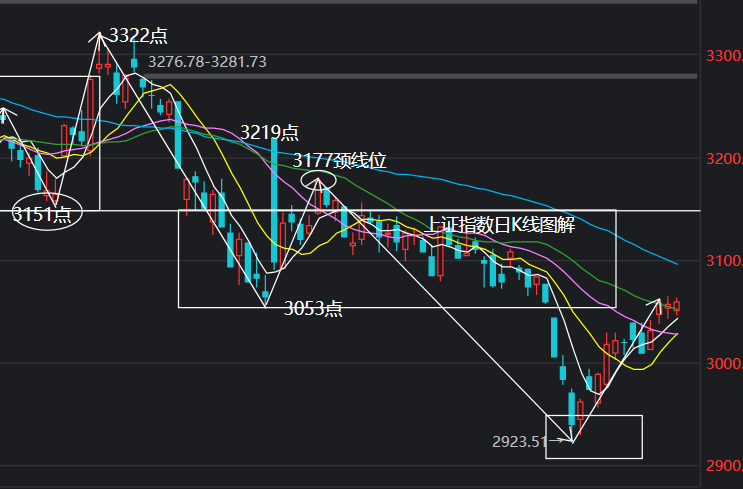743x489 pixels.
Task: Select the 3053点 bottom label
Action: [313, 309]
